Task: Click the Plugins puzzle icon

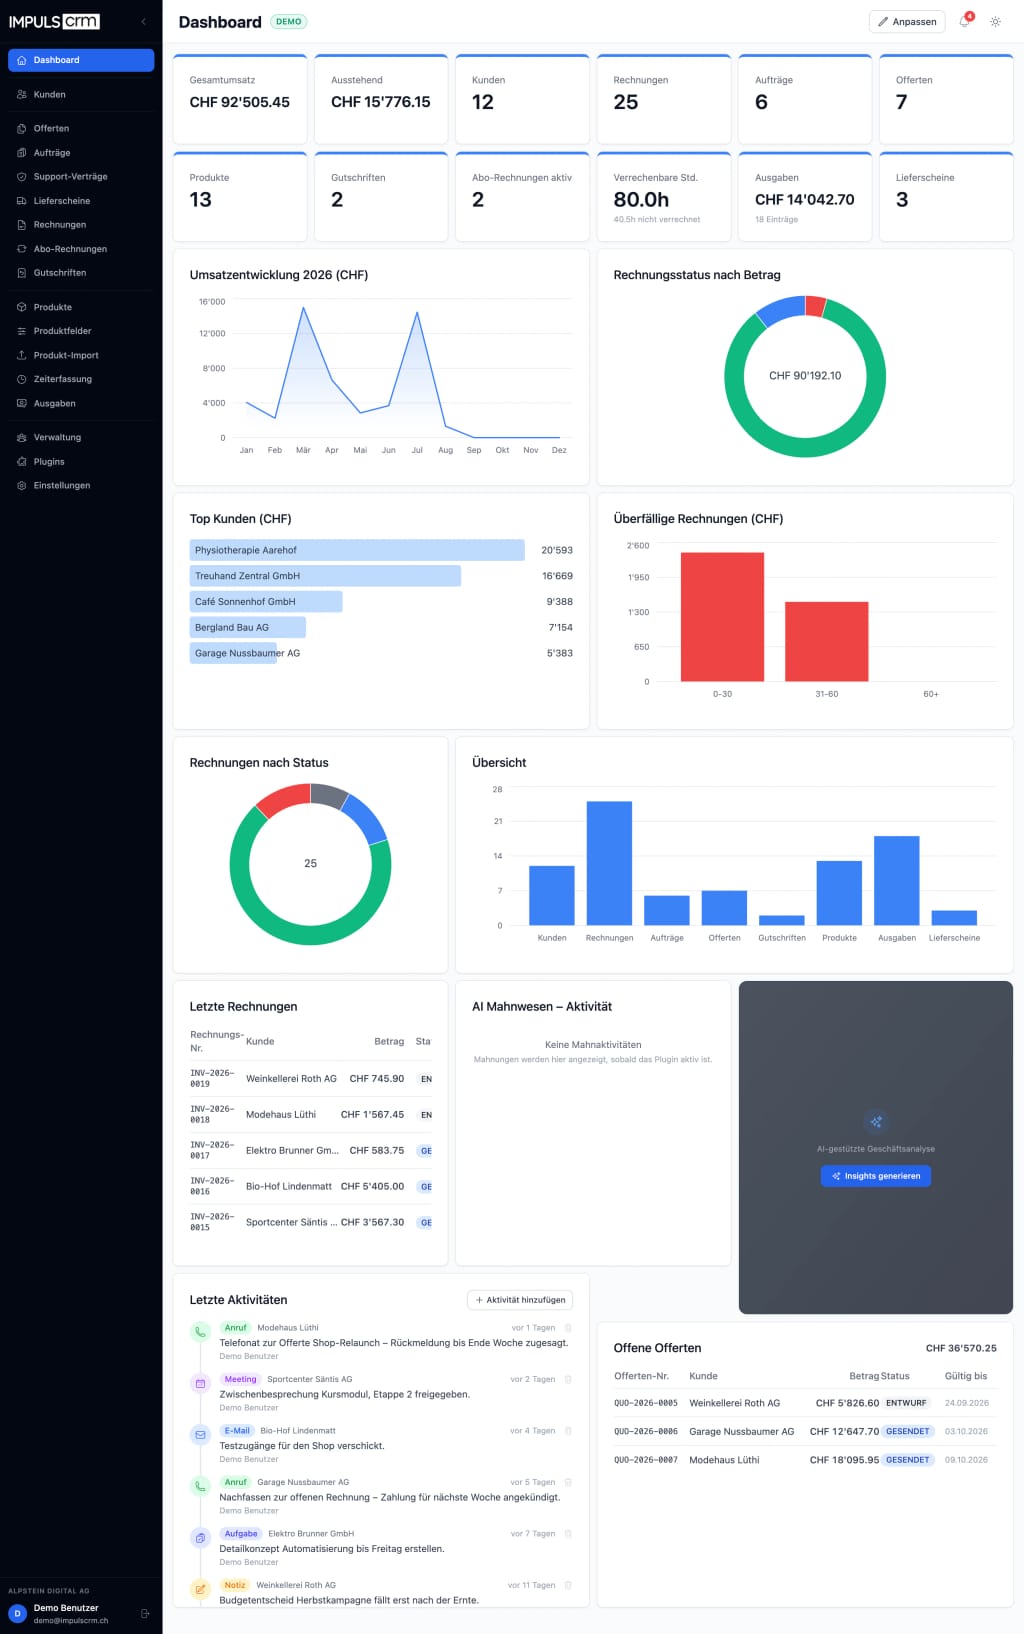Action: [x=22, y=462]
